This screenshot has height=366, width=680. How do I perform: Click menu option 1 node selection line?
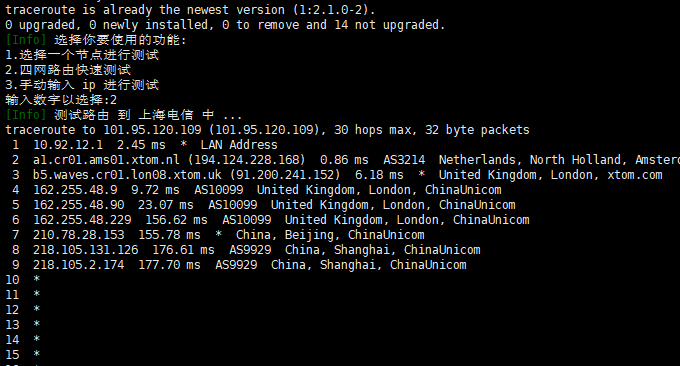click(x=82, y=55)
